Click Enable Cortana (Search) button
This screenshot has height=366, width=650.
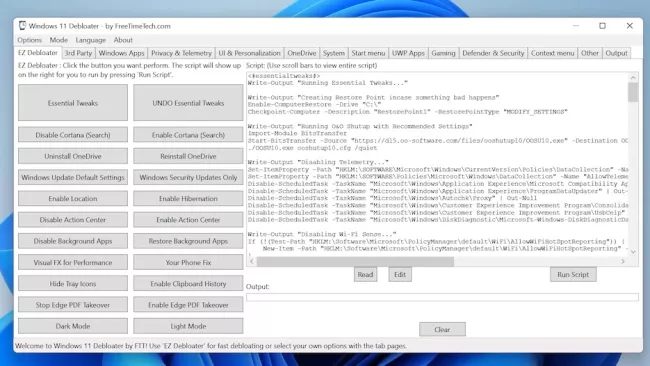188,135
